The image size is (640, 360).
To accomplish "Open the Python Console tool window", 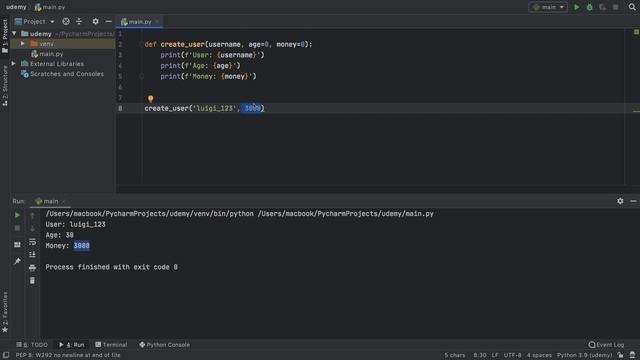I will point(164,344).
